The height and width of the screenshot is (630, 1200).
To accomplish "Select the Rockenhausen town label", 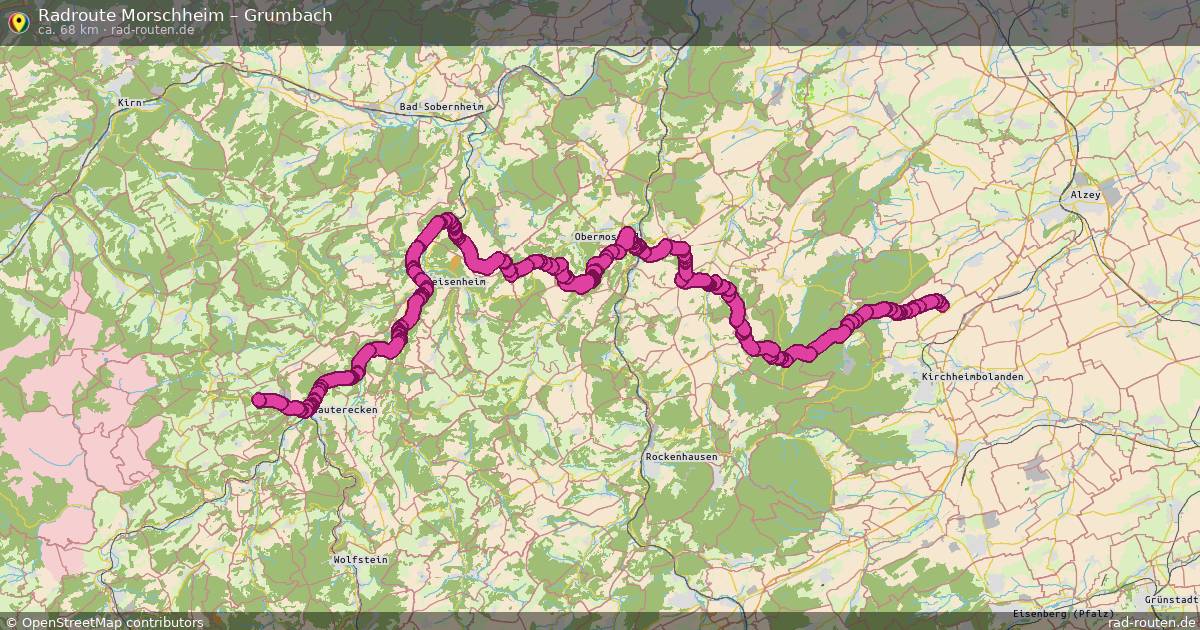I will [681, 456].
